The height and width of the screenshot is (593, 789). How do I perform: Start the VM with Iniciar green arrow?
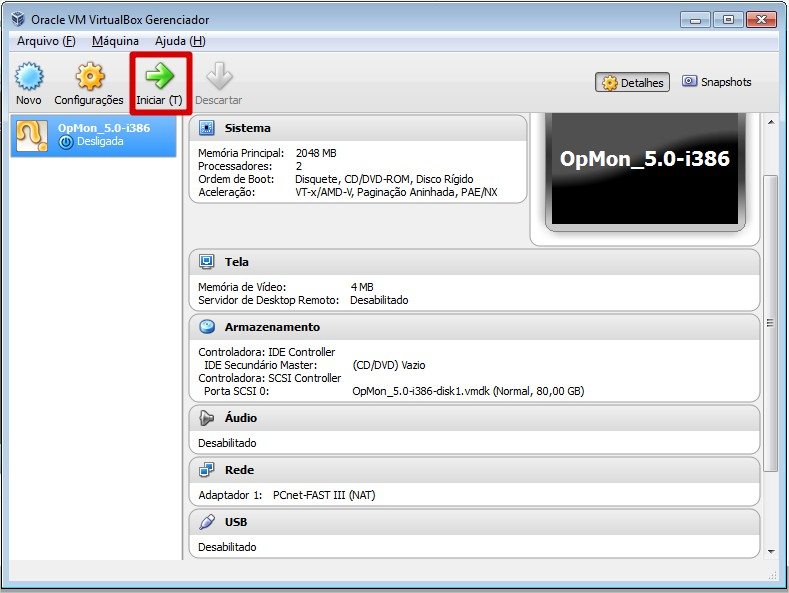coord(159,78)
